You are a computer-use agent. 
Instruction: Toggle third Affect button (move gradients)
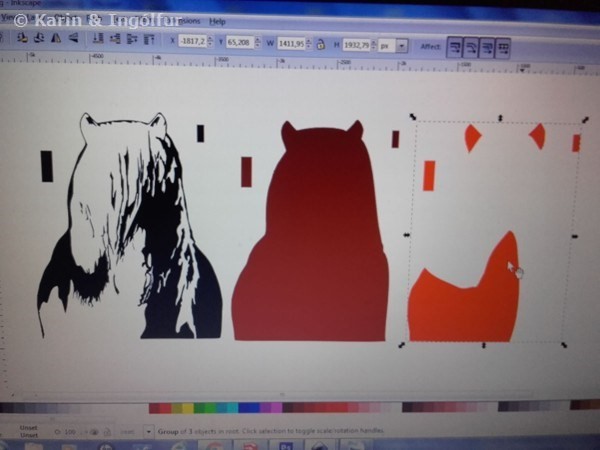pyautogui.click(x=487, y=48)
